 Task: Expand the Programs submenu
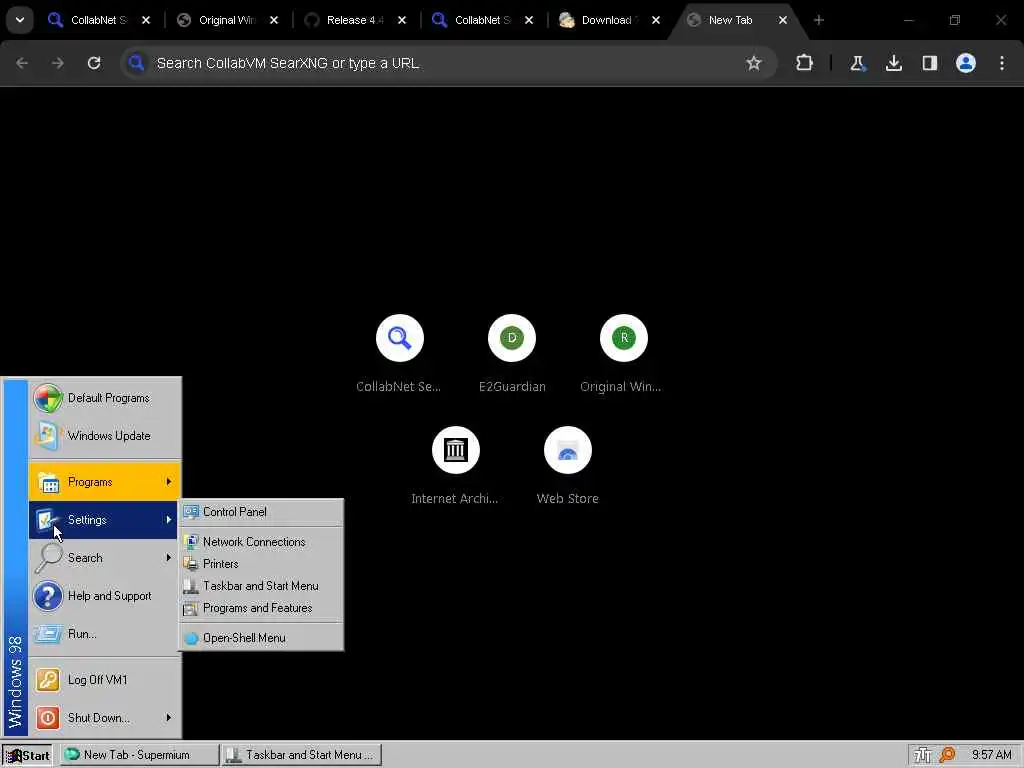[x=104, y=482]
